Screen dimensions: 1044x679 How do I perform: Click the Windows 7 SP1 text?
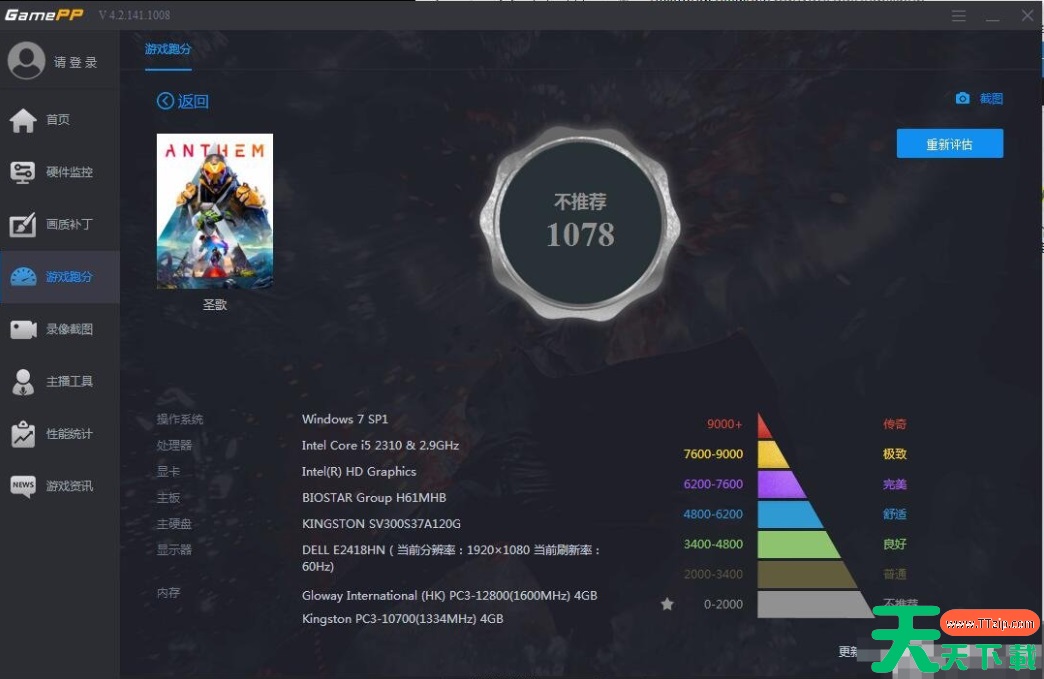(345, 419)
